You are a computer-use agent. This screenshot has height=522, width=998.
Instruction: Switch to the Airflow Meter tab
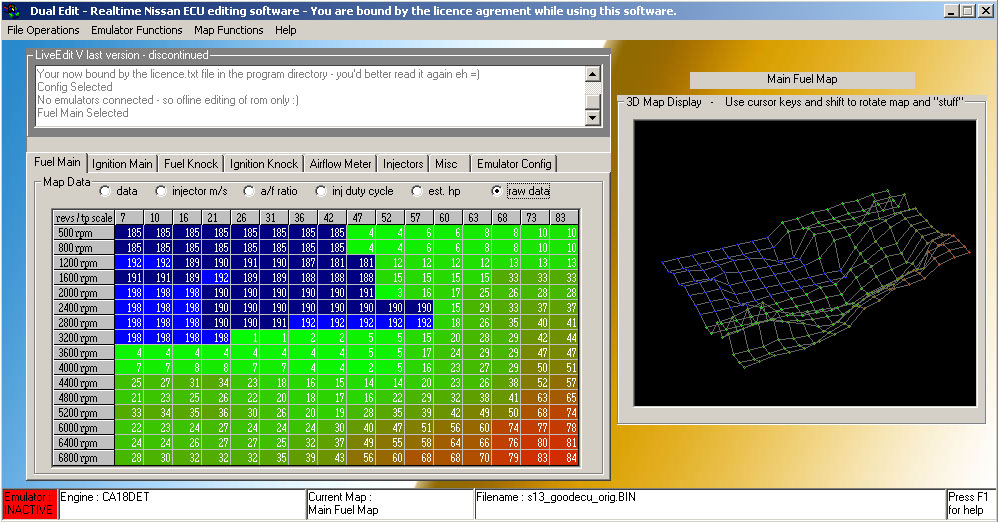click(x=341, y=164)
